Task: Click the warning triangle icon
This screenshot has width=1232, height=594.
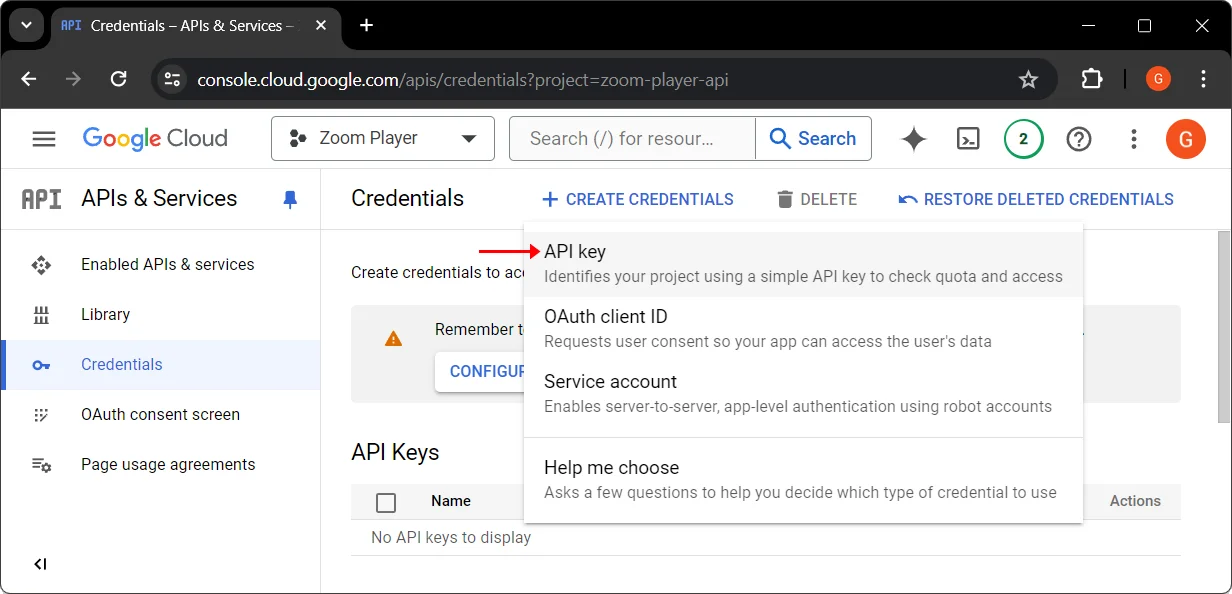Action: (x=394, y=339)
